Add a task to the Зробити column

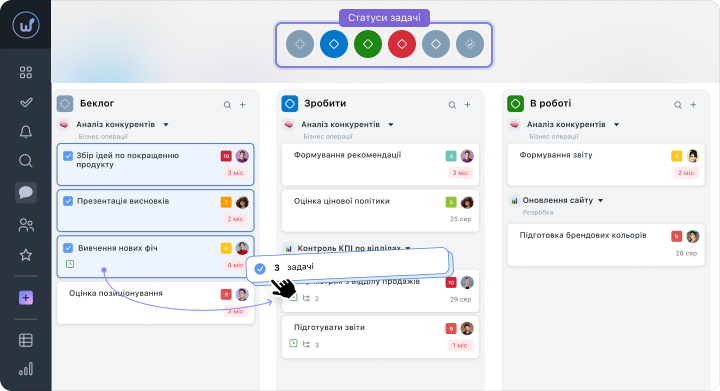[467, 105]
